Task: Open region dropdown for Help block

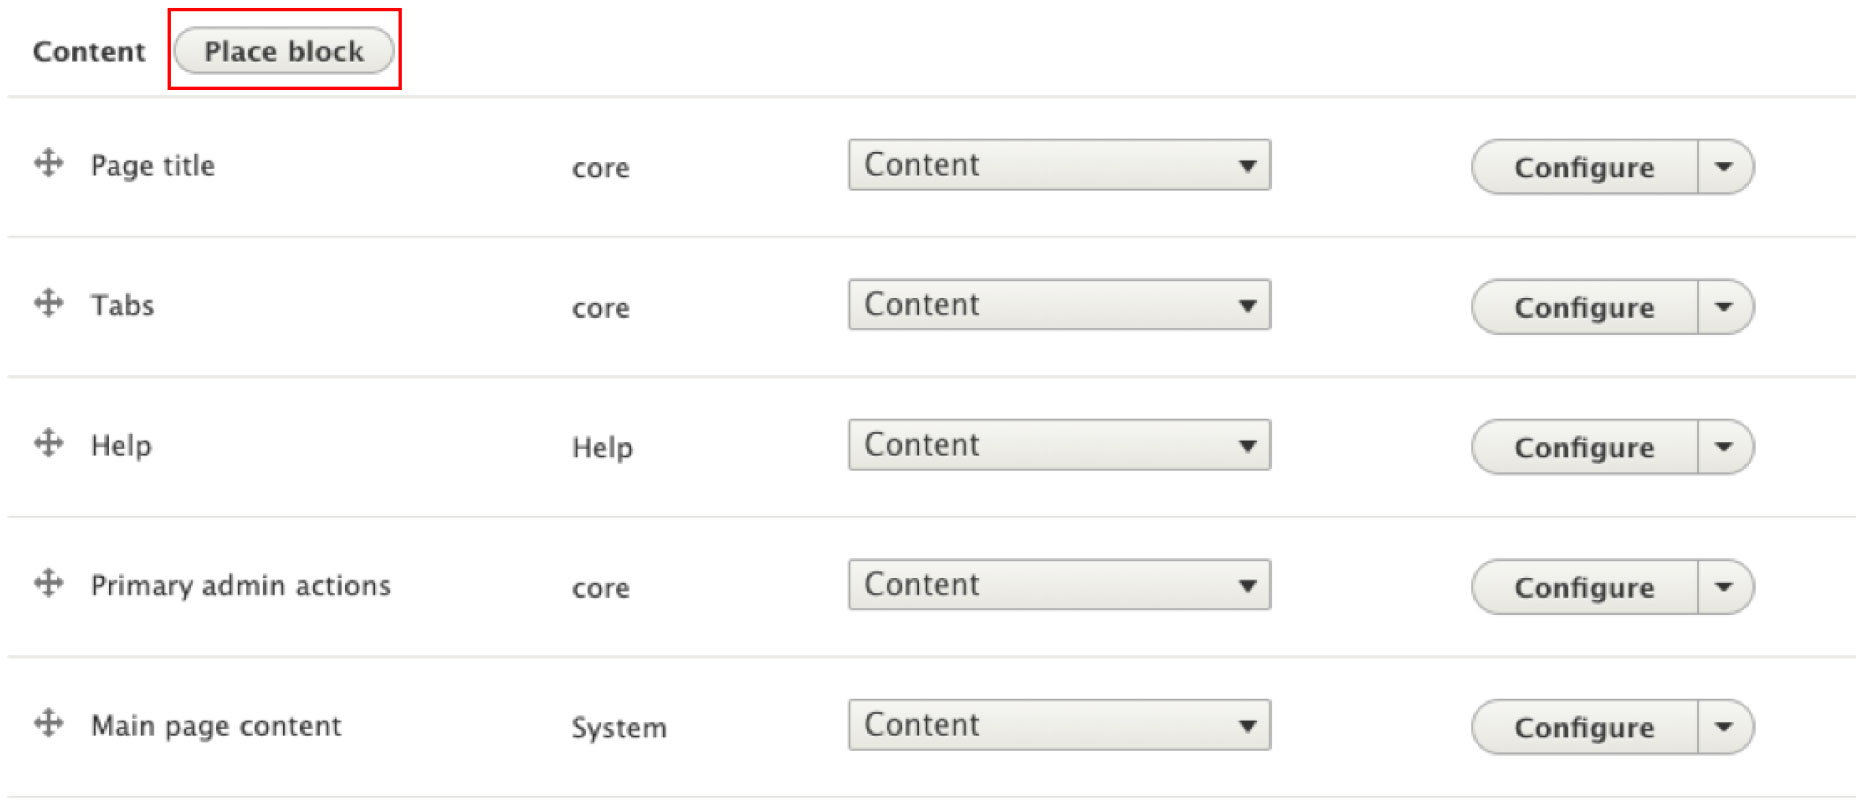Action: (1059, 445)
